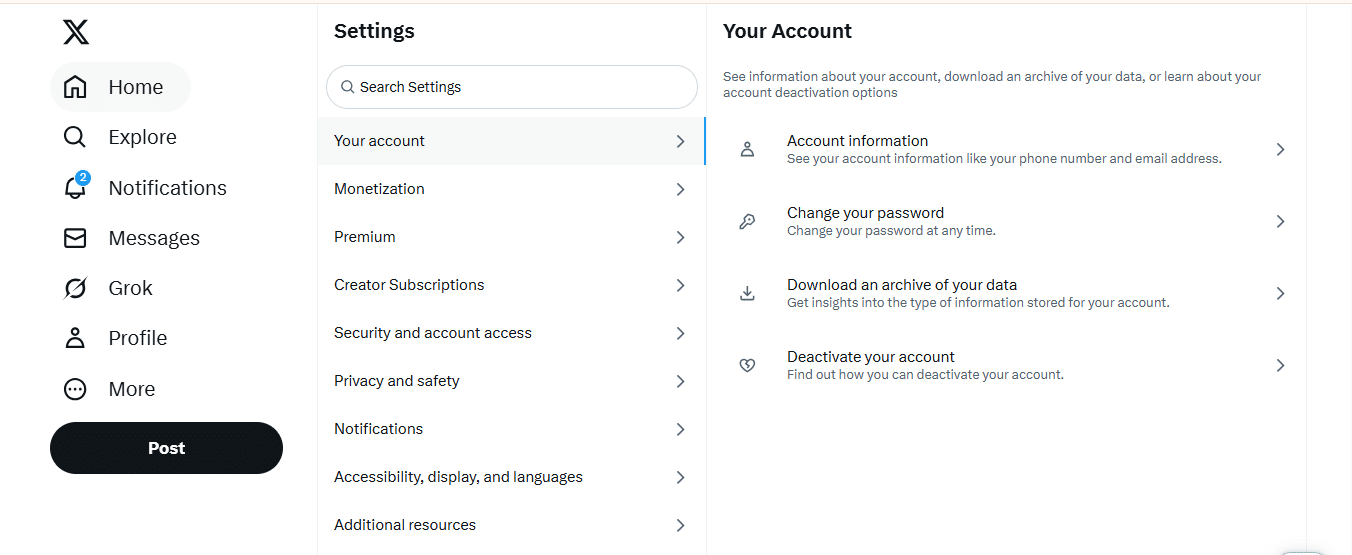1352x555 pixels.
Task: Open Messages via the envelope icon
Action: pyautogui.click(x=75, y=238)
